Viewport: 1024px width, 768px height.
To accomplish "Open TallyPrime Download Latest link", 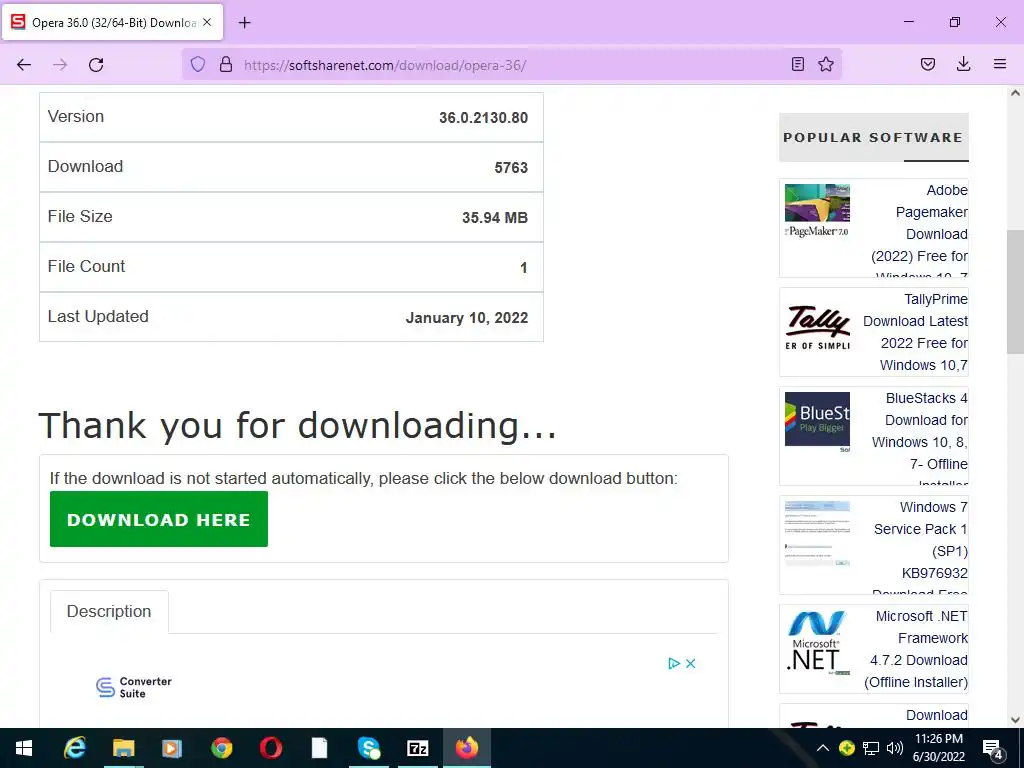I will [x=915, y=332].
